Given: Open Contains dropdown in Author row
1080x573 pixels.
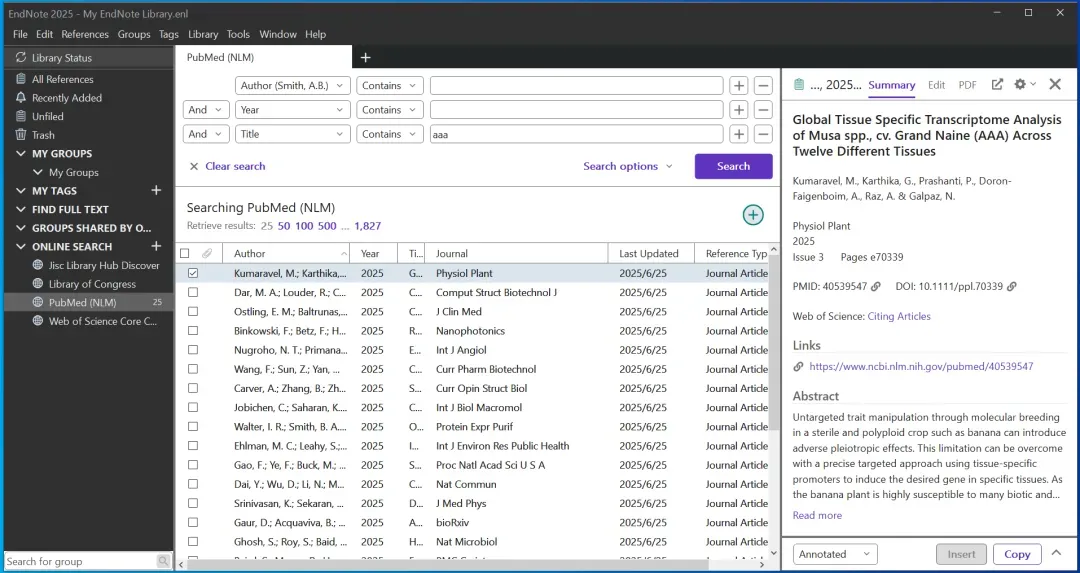Looking at the screenshot, I should click(390, 85).
